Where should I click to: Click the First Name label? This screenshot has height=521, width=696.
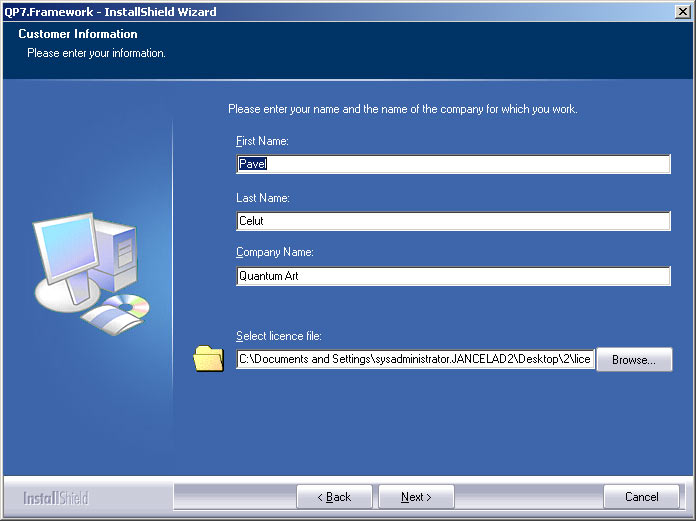click(x=262, y=141)
